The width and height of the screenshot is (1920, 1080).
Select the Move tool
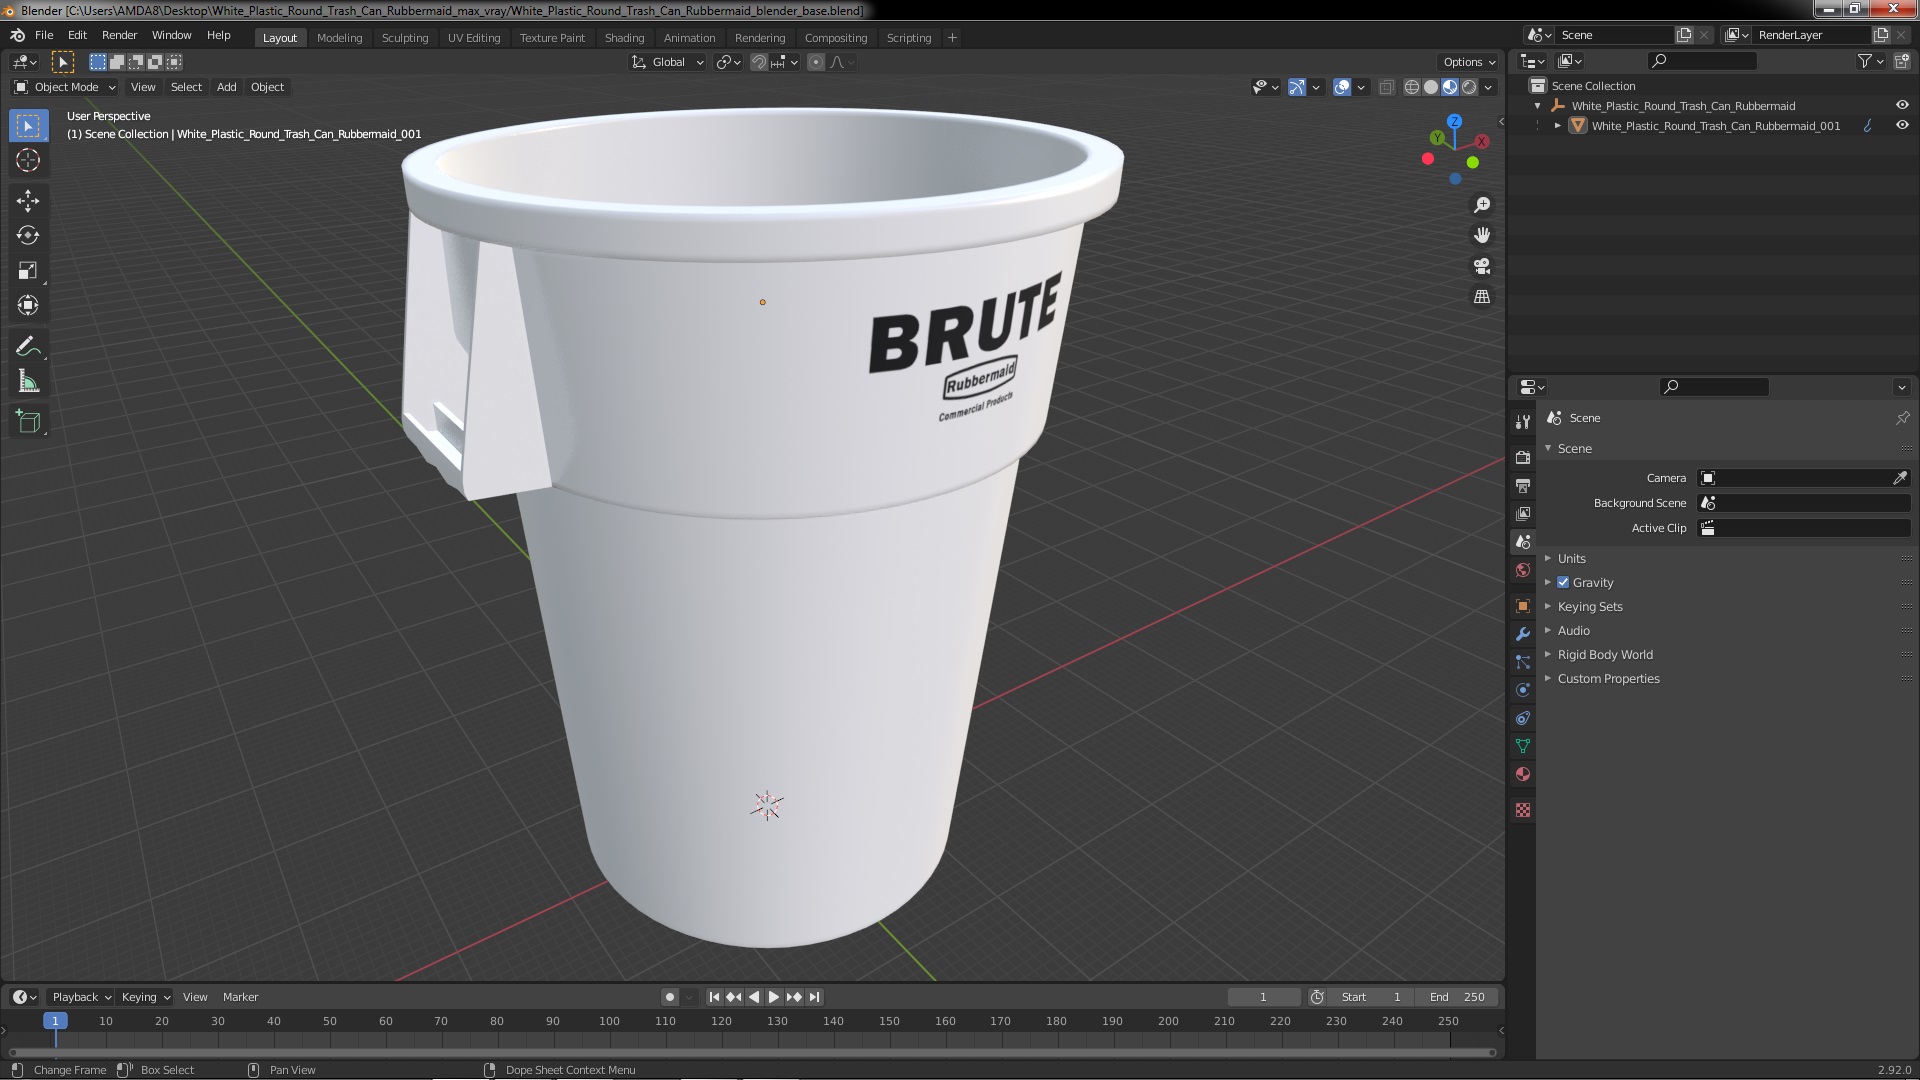[x=28, y=201]
